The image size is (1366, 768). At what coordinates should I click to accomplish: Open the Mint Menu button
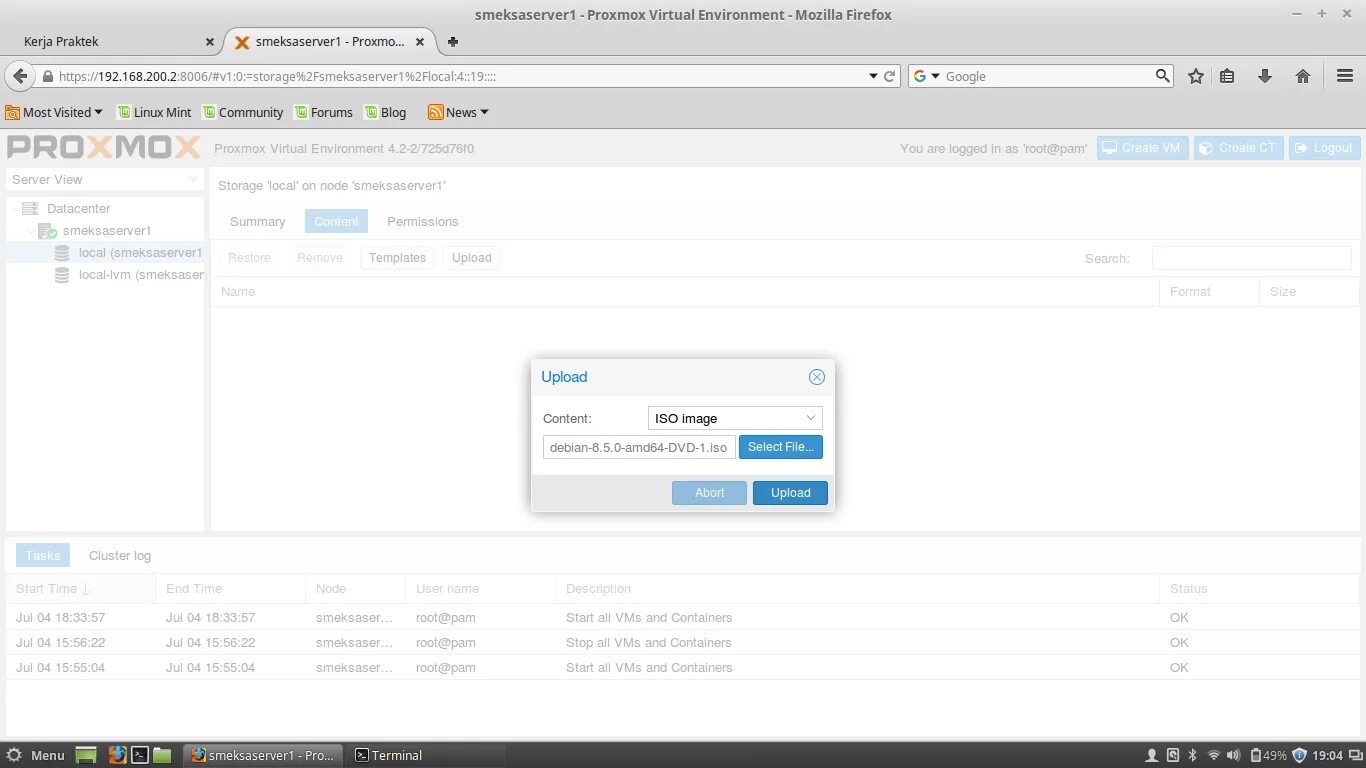pos(36,755)
